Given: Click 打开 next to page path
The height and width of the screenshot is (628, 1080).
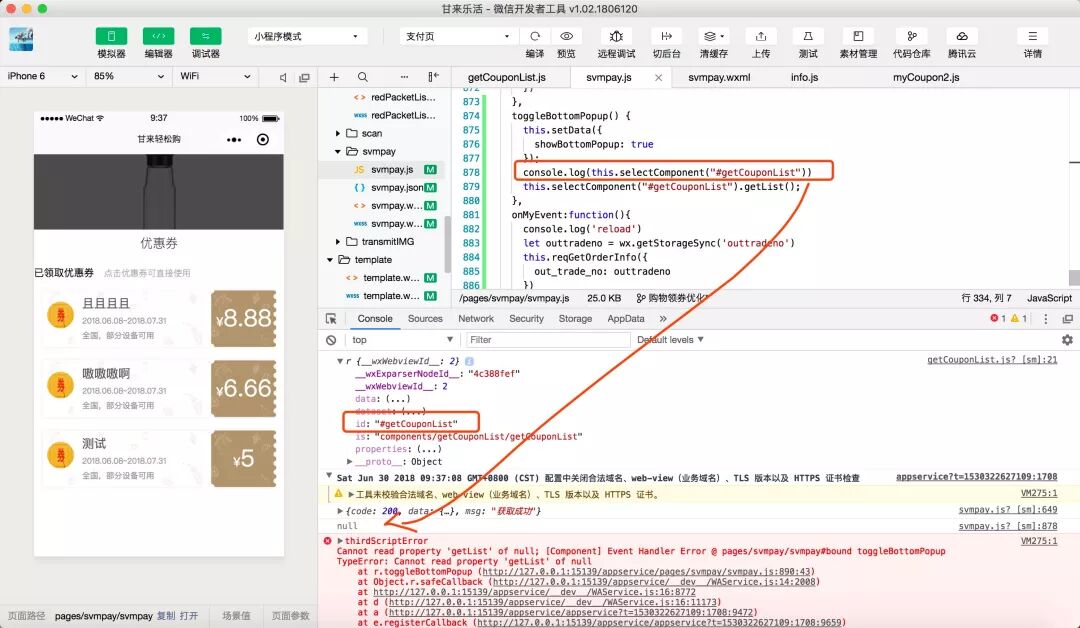Looking at the screenshot, I should (189, 616).
